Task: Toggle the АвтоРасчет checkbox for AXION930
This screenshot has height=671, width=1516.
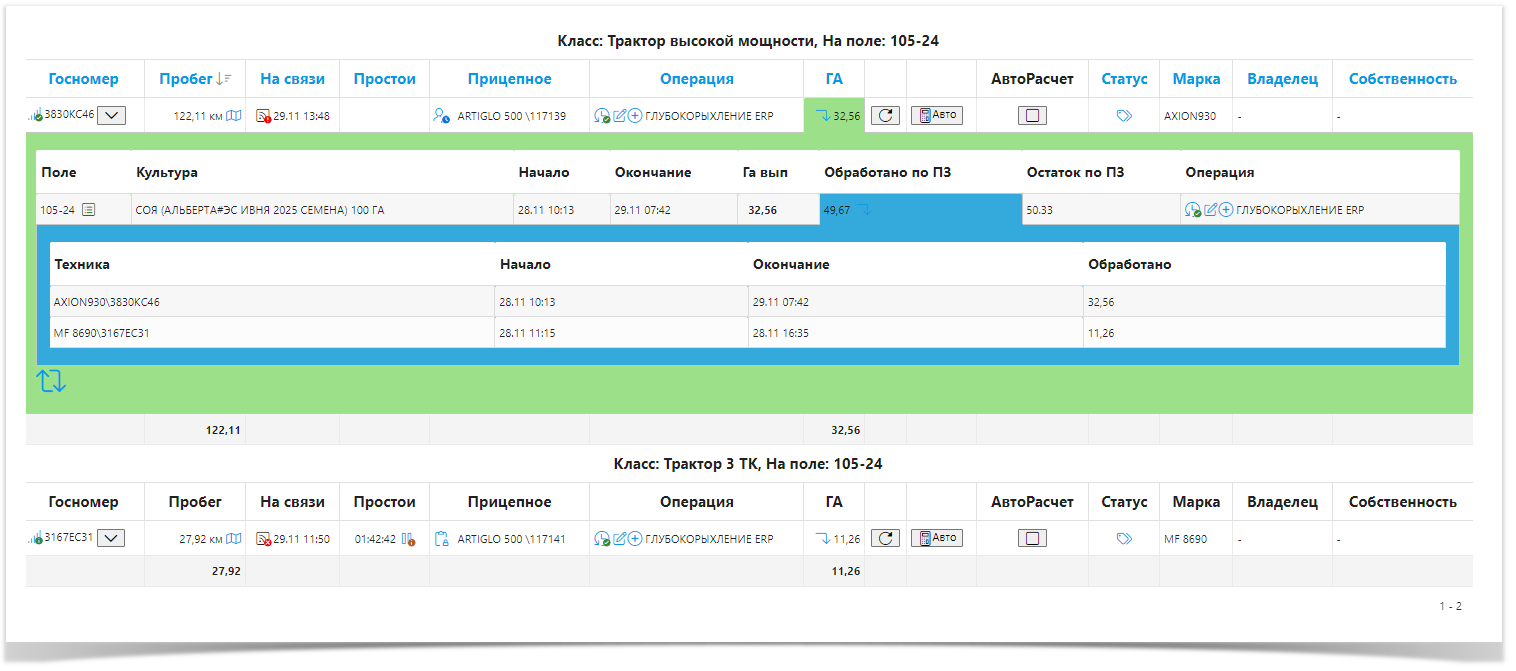Action: point(1034,116)
